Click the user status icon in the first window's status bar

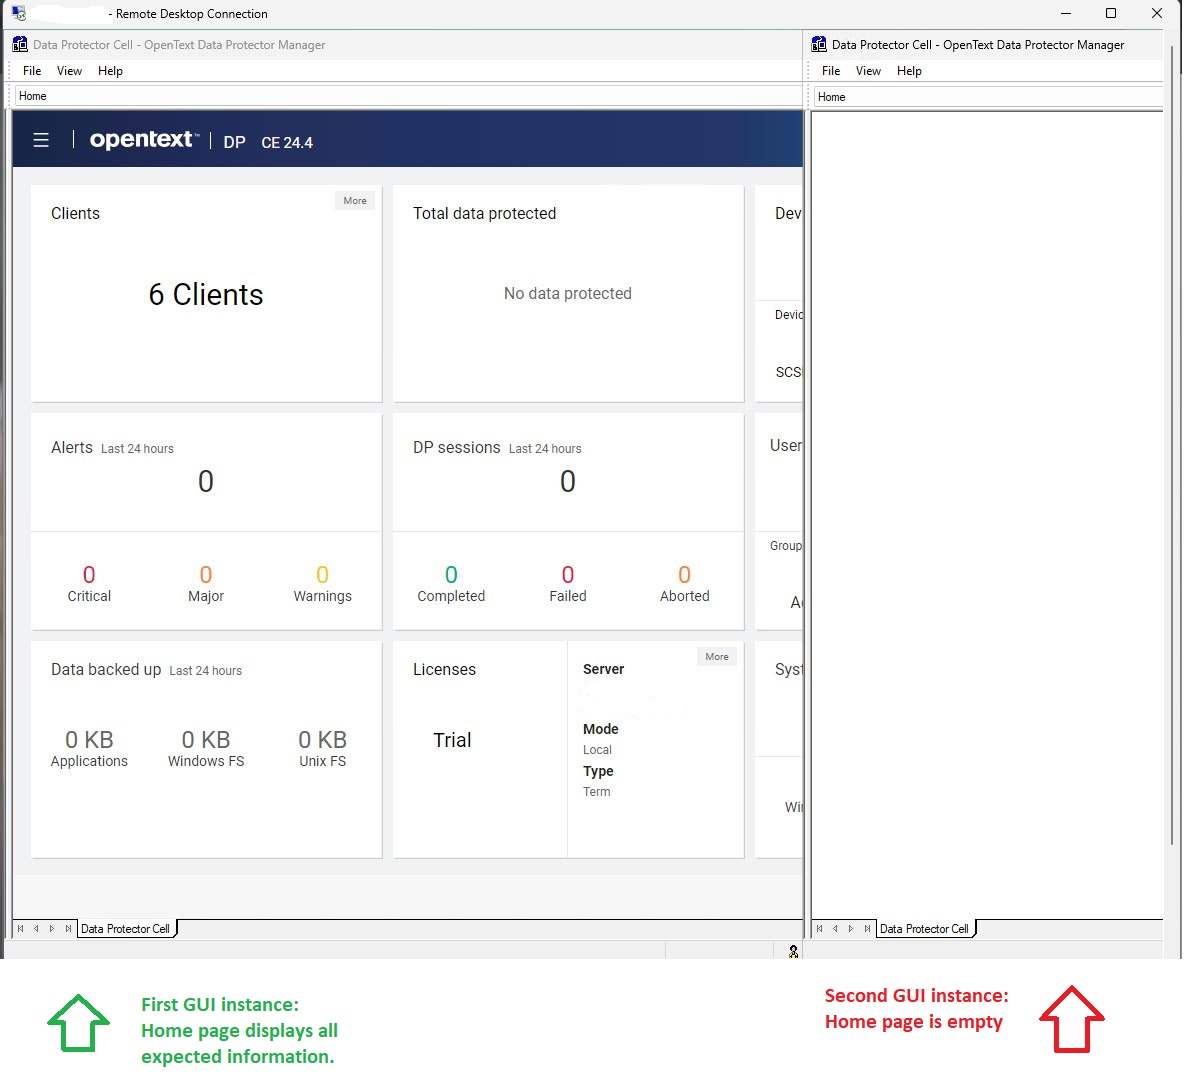pyautogui.click(x=793, y=952)
